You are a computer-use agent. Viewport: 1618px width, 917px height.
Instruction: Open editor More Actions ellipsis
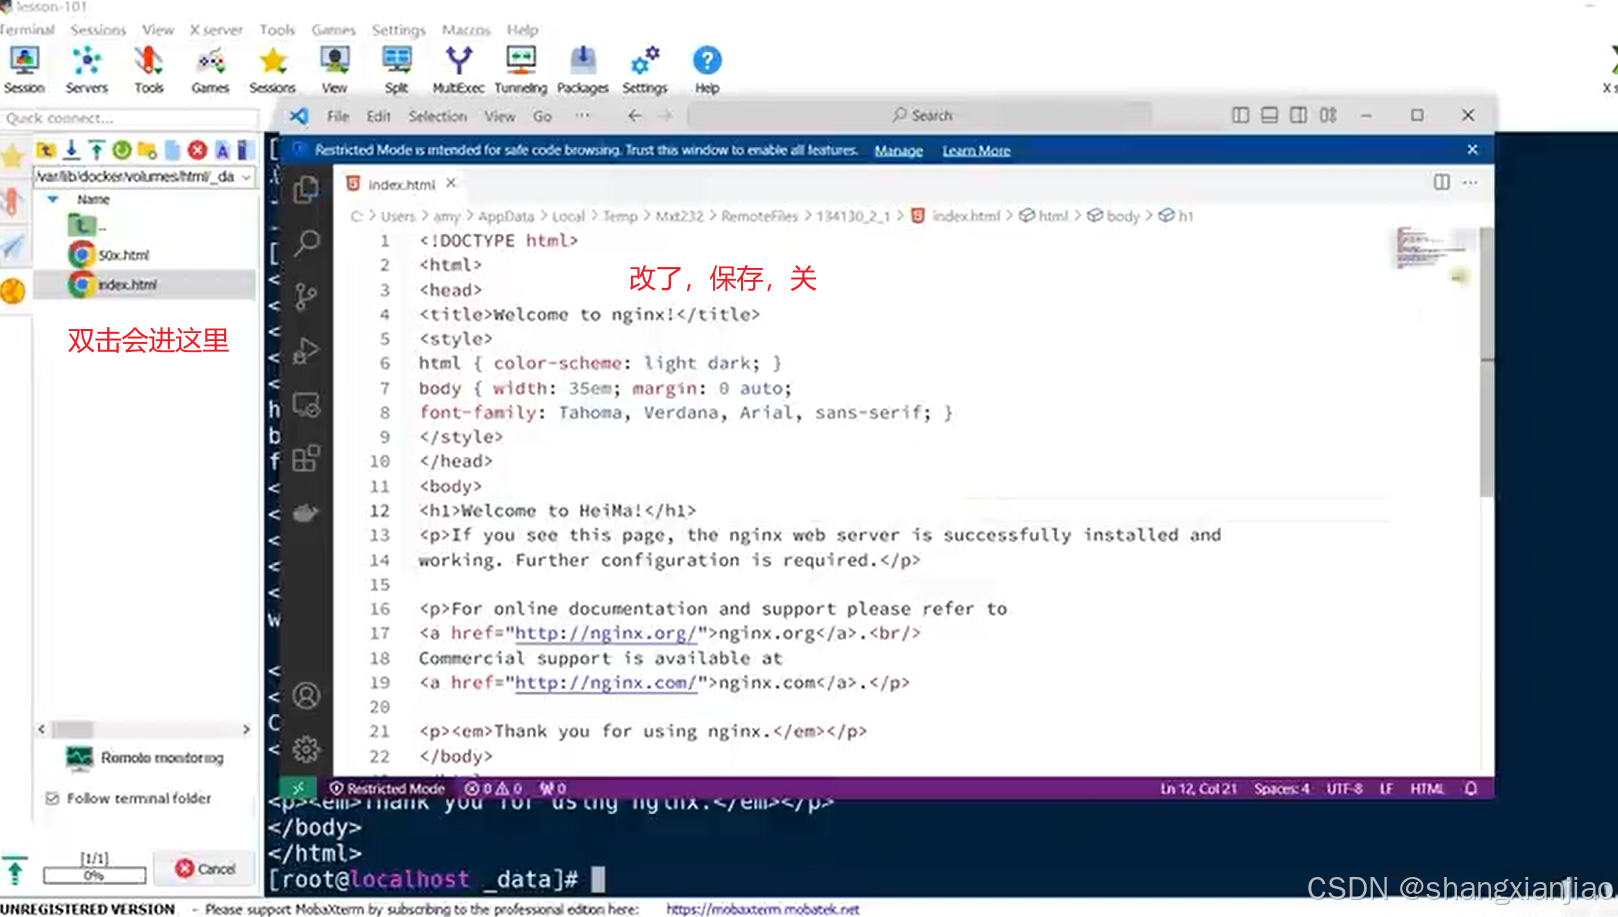(x=1469, y=182)
